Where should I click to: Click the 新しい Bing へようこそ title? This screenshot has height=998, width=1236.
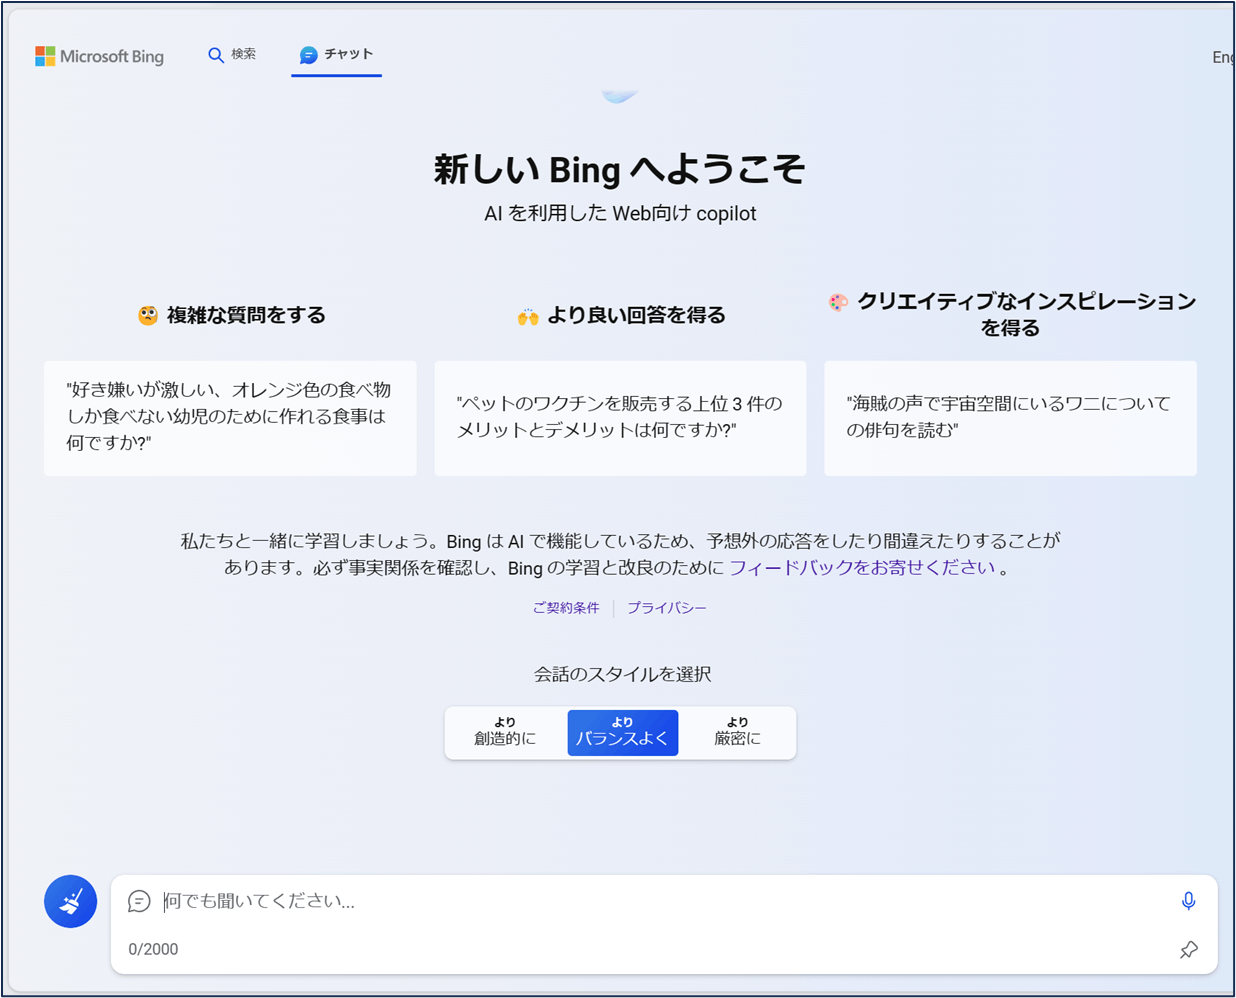[620, 169]
